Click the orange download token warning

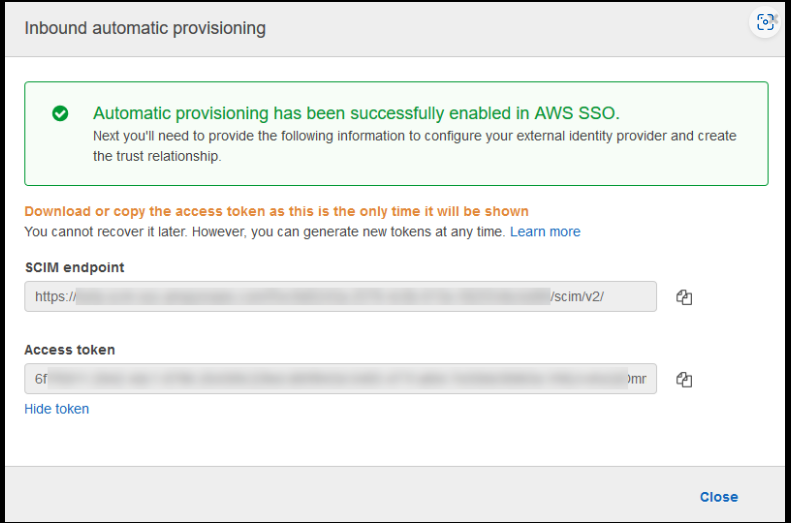pos(276,211)
